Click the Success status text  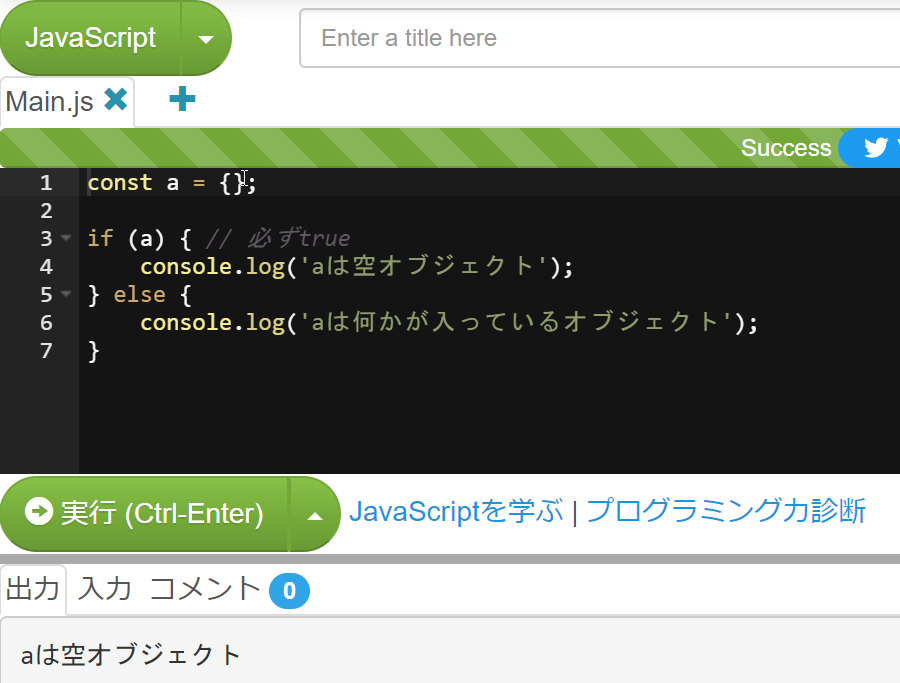point(786,148)
